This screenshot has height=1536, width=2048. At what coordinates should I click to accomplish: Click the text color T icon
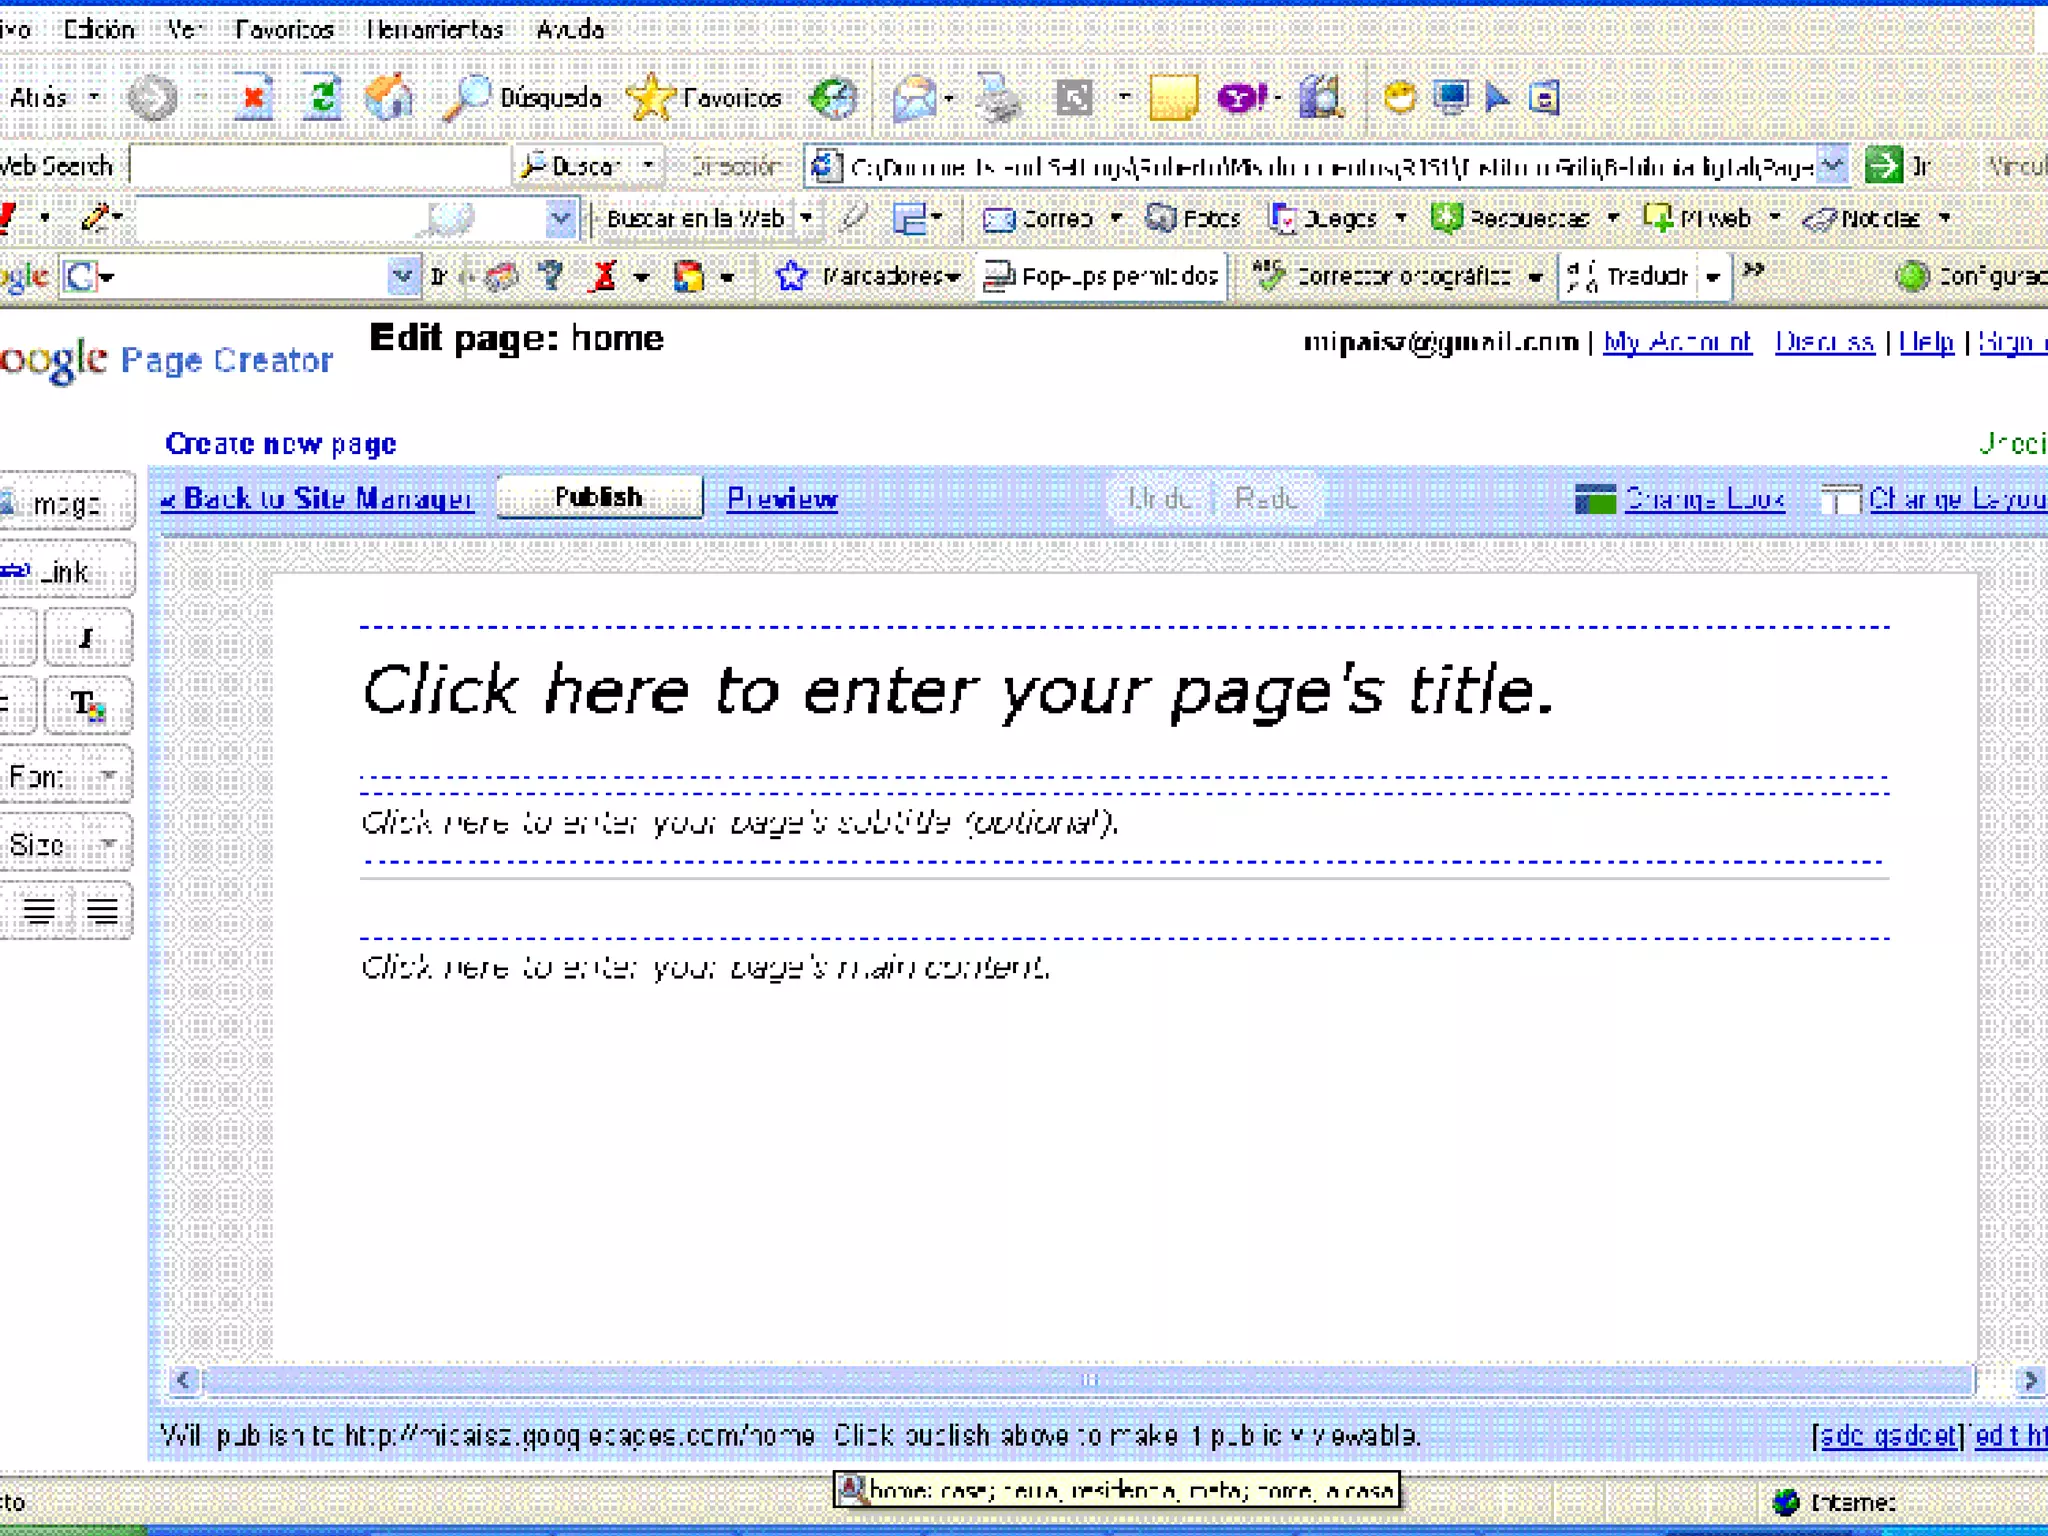tap(88, 705)
